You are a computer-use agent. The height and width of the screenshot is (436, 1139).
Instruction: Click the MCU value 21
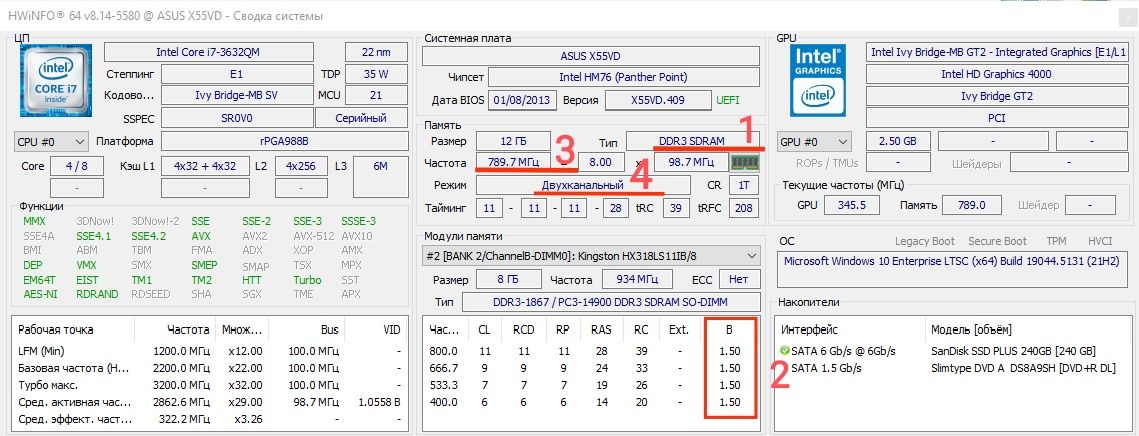(376, 95)
